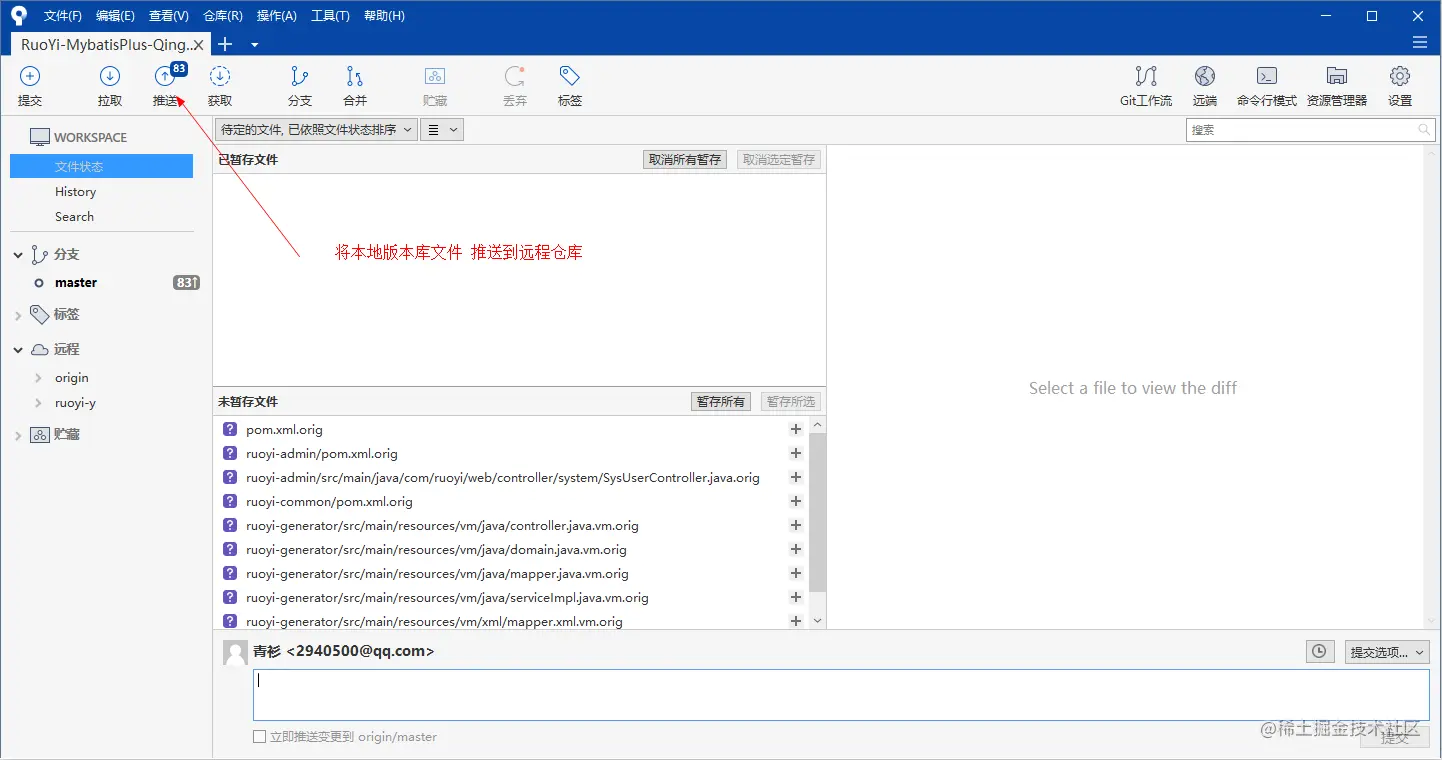1442x760 pixels.
Task: Select History in workspace sidebar
Action: coord(76,191)
